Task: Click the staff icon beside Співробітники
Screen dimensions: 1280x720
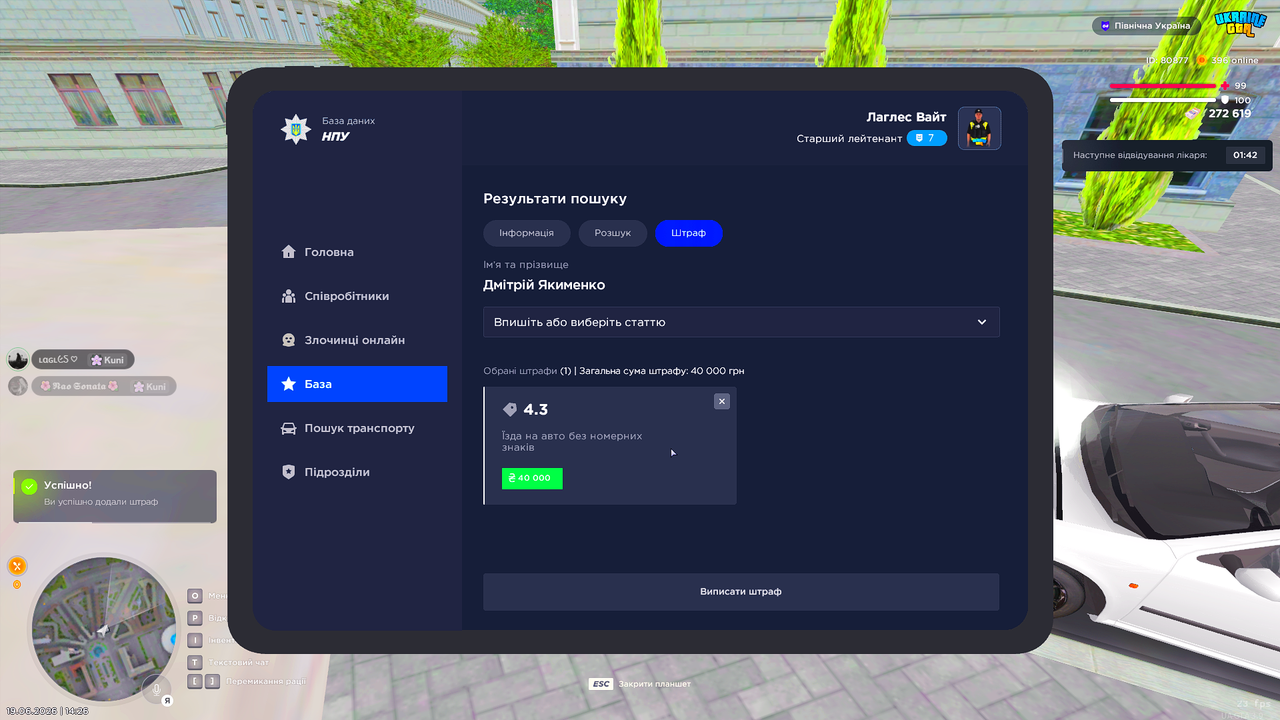Action: click(x=289, y=296)
